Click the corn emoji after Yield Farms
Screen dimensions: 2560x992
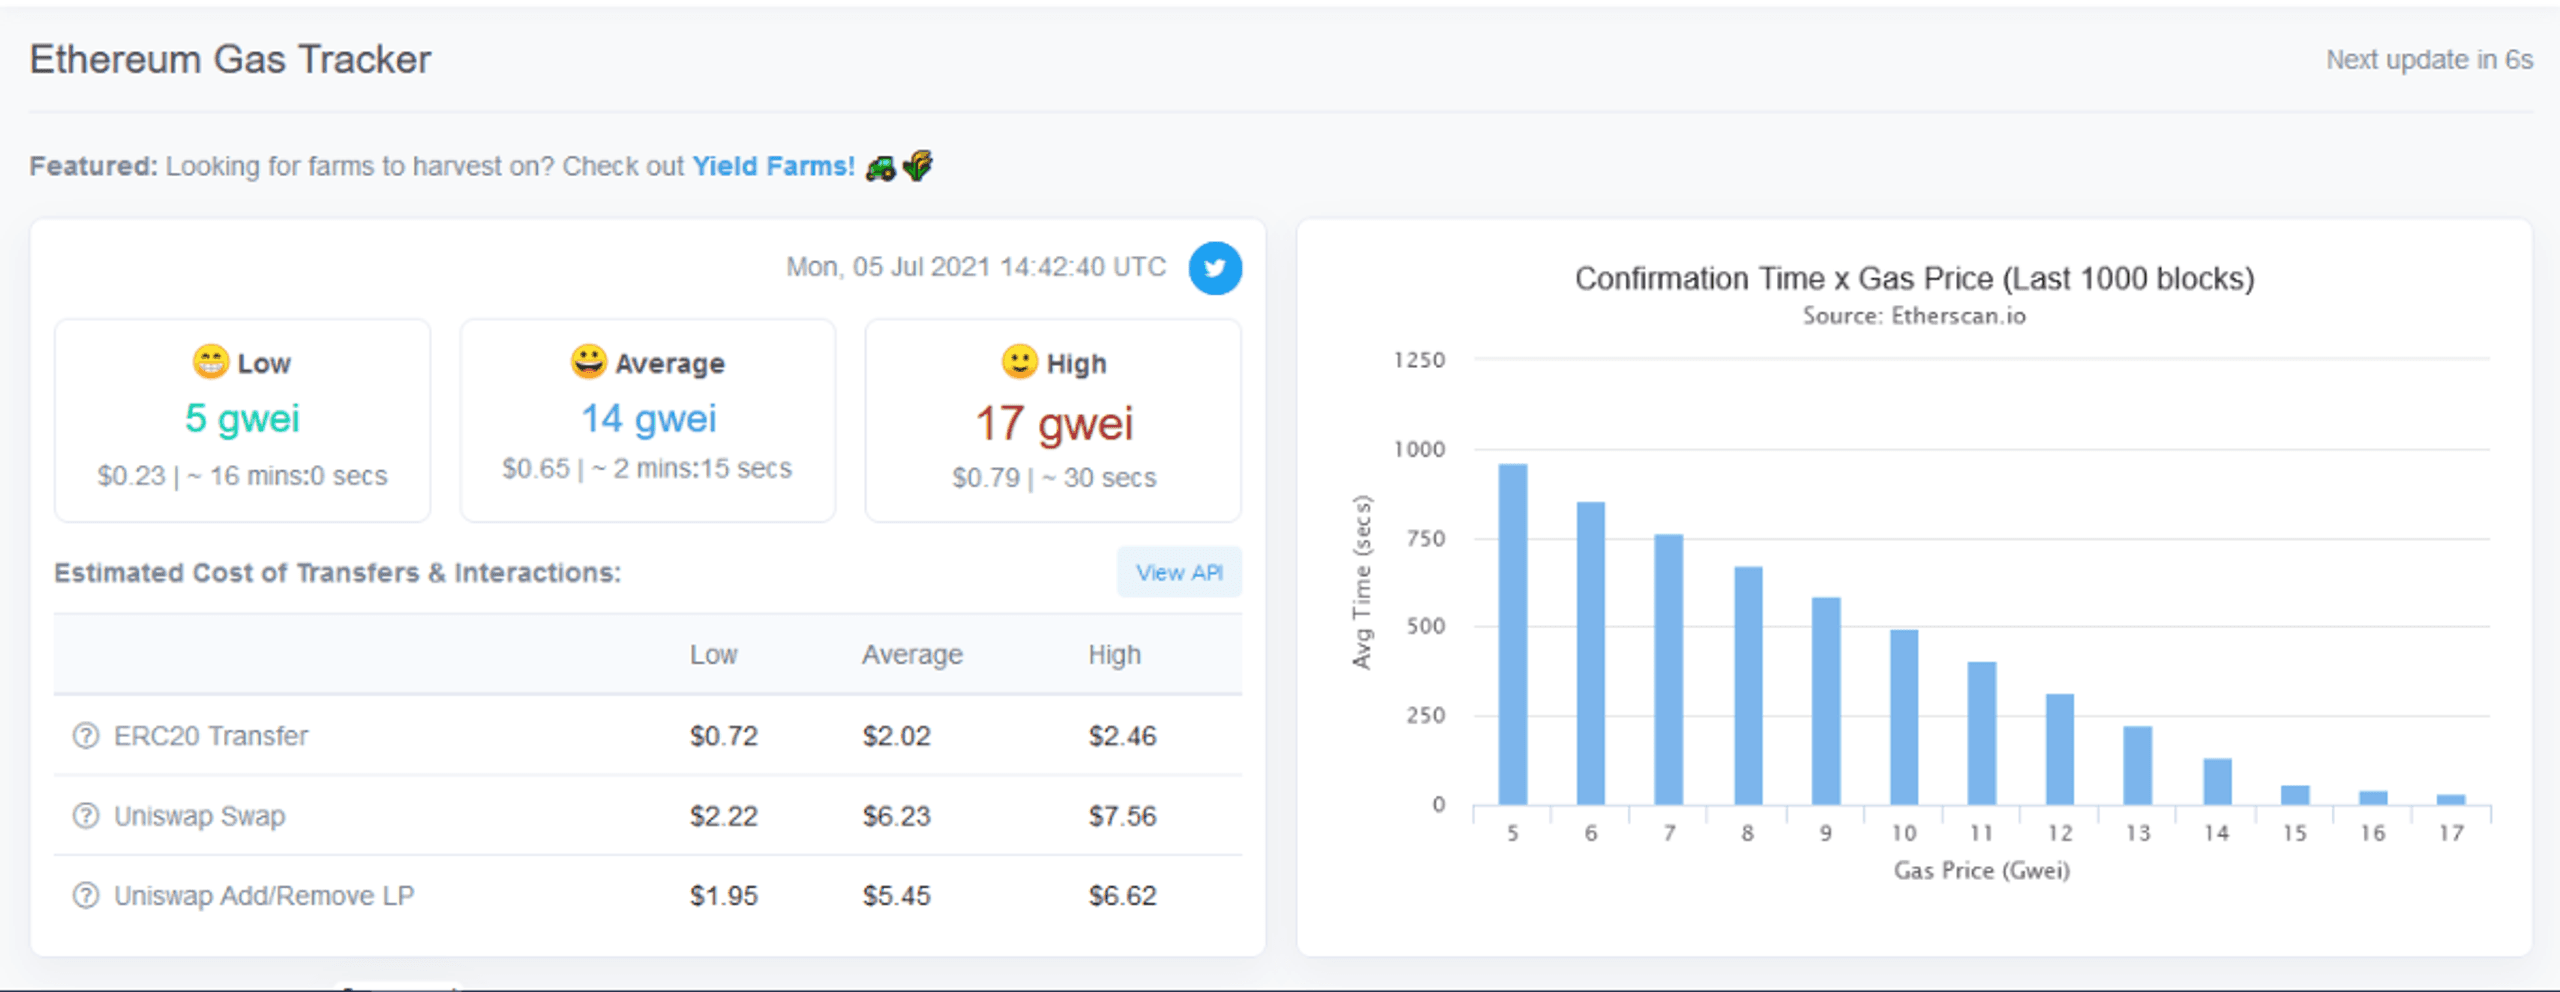pos(917,165)
